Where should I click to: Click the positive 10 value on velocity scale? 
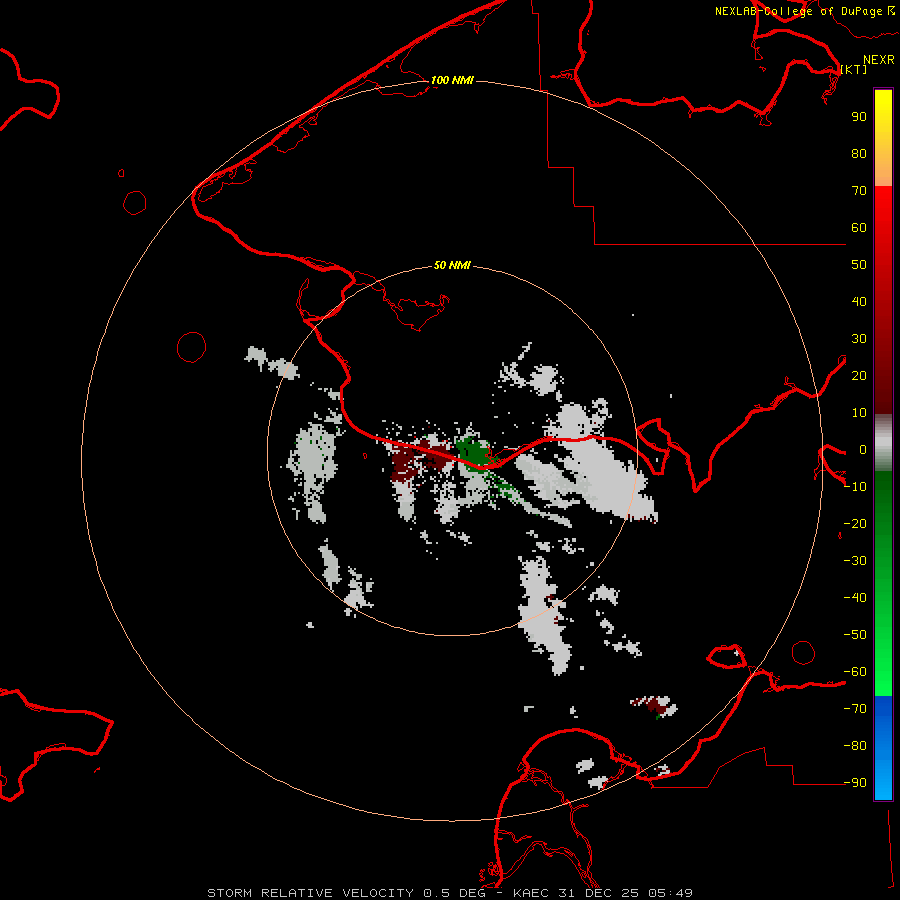pos(859,413)
